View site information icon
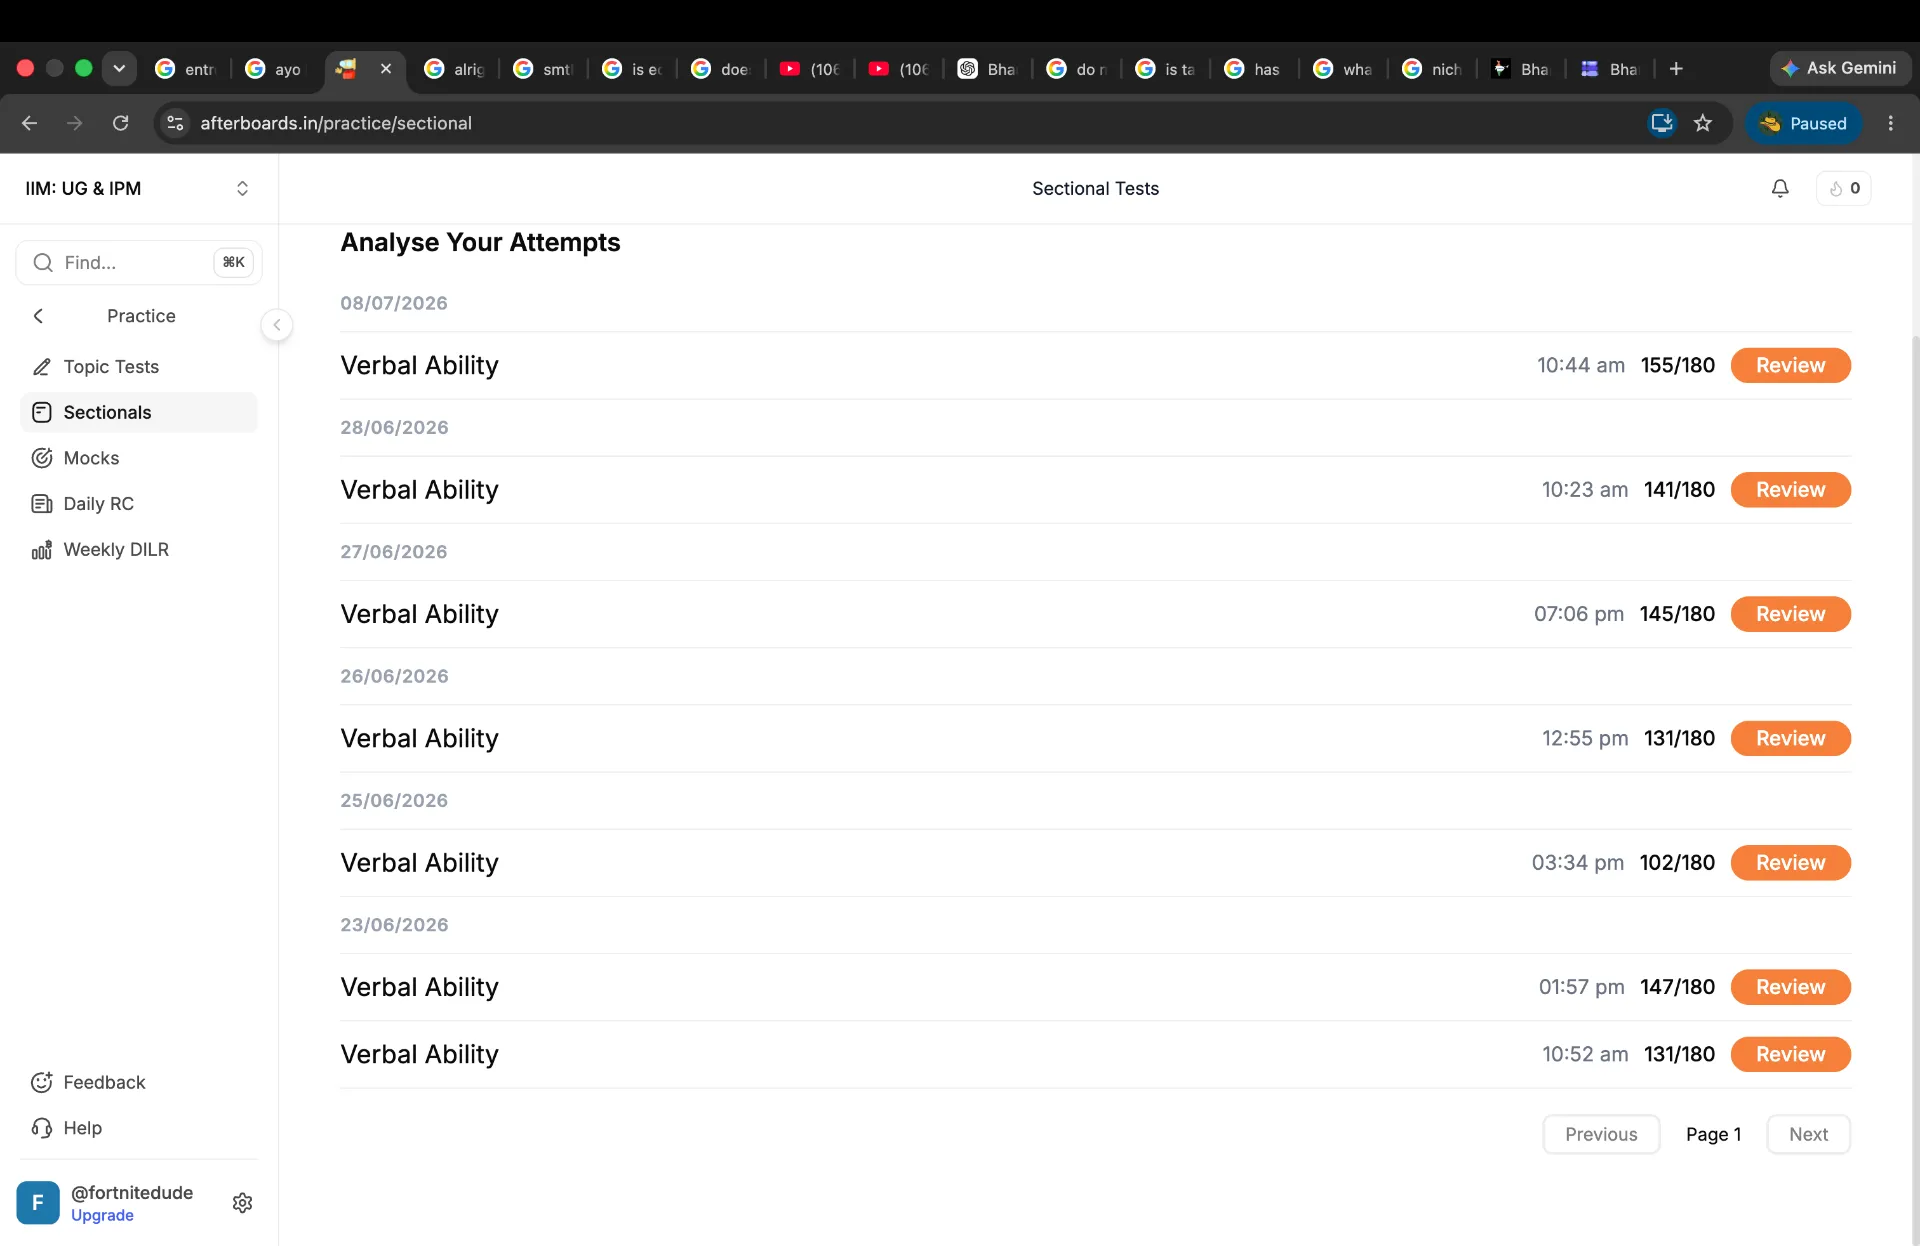Screen dimensions: 1920x1246 point(175,123)
